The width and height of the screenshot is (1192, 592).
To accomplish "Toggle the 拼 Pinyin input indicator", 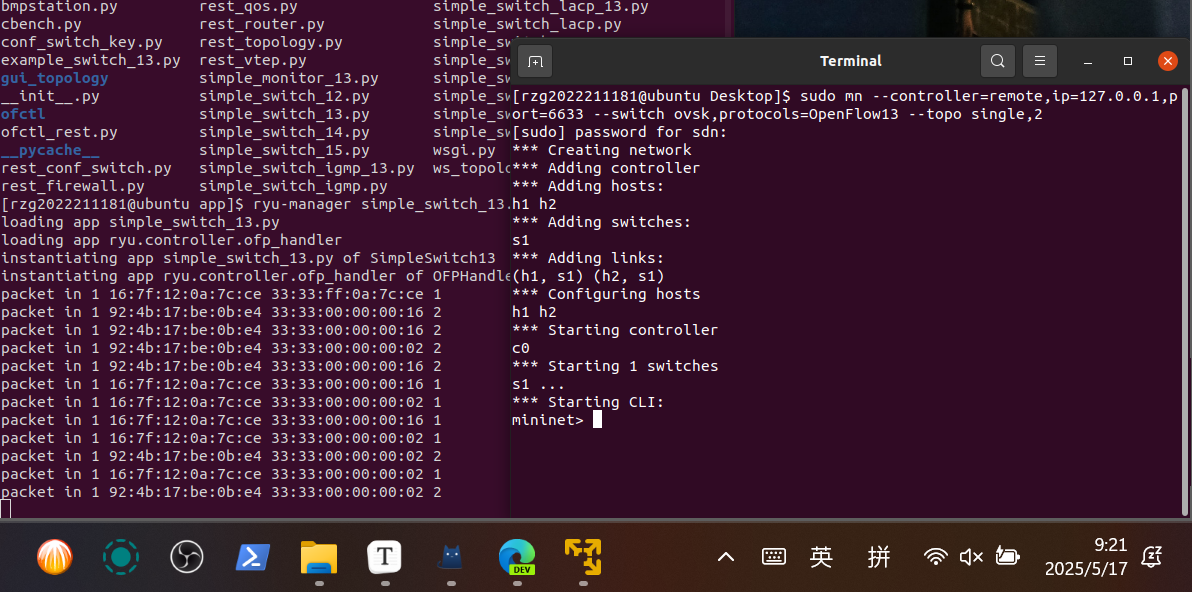I will [879, 557].
